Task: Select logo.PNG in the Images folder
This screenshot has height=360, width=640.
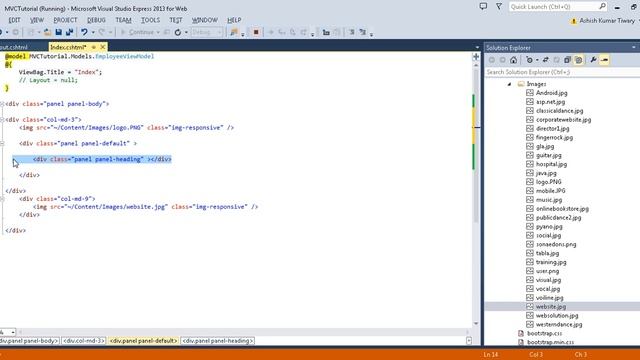Action: point(548,182)
